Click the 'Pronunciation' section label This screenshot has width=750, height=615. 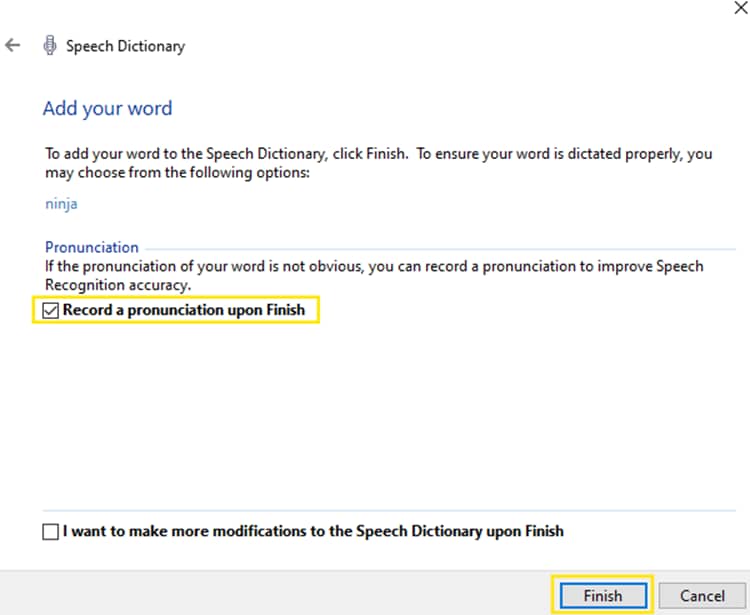pyautogui.click(x=92, y=247)
